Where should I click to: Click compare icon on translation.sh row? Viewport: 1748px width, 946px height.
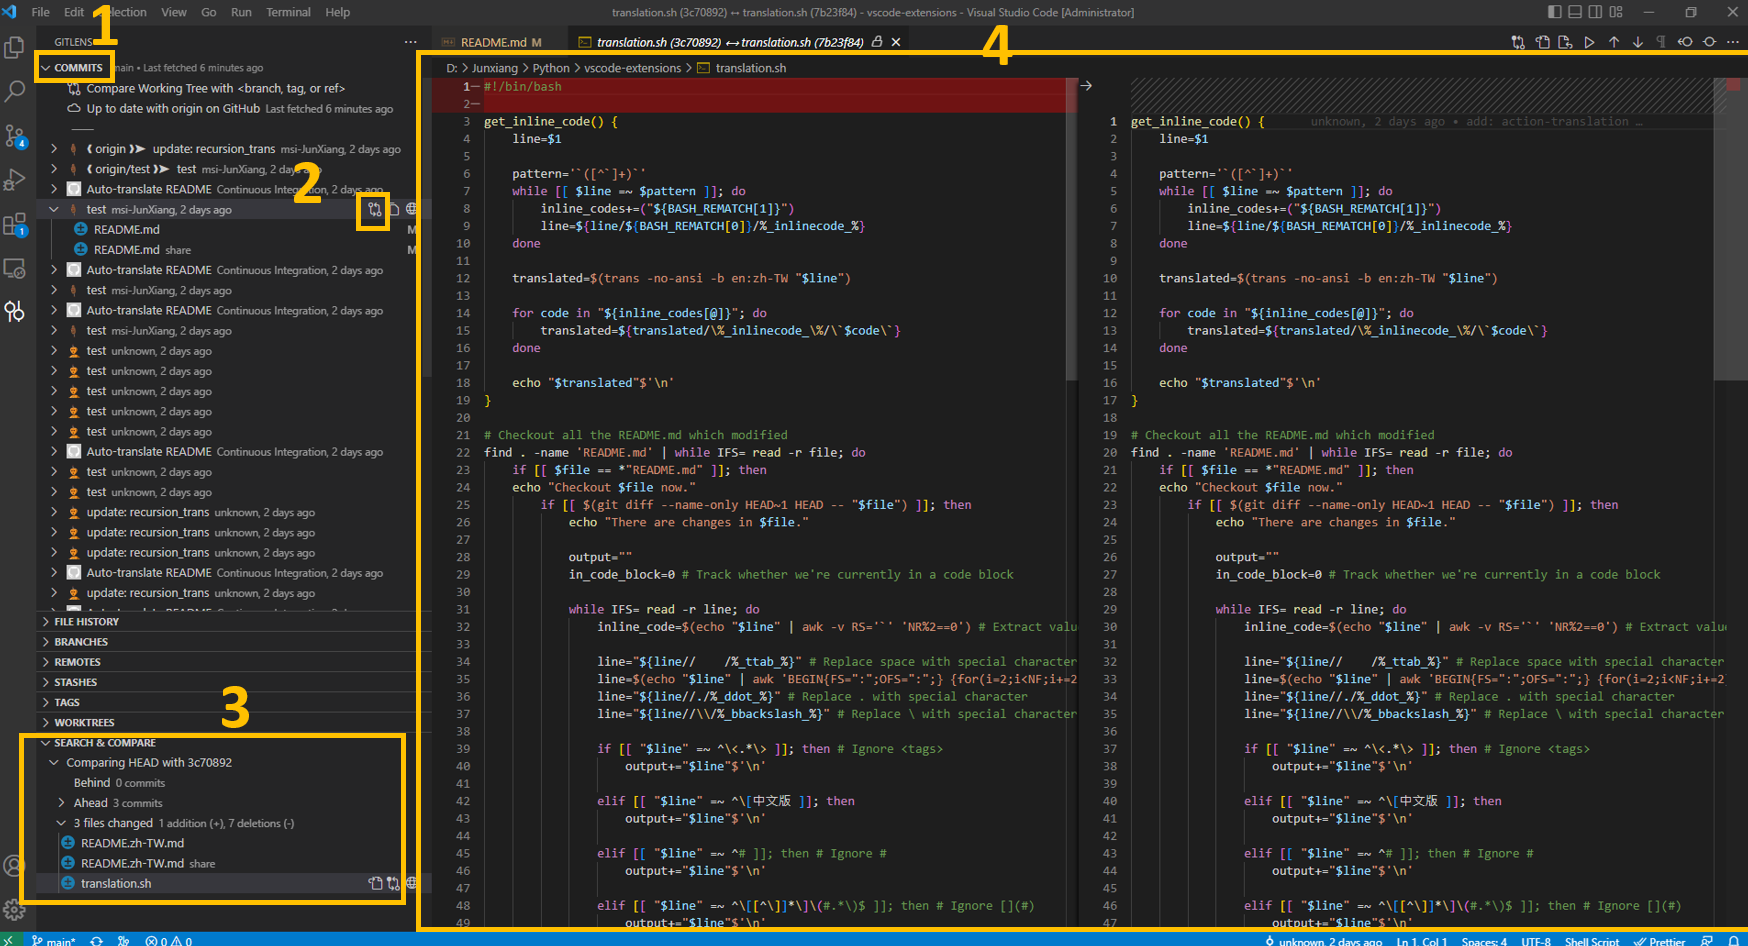pos(393,884)
